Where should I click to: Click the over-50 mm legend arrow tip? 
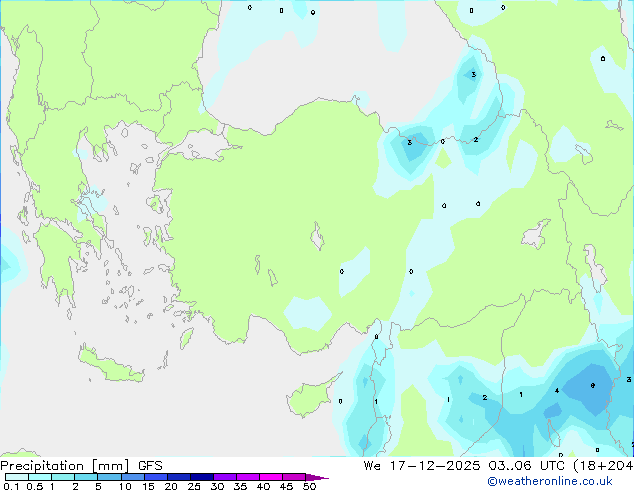click(x=317, y=477)
